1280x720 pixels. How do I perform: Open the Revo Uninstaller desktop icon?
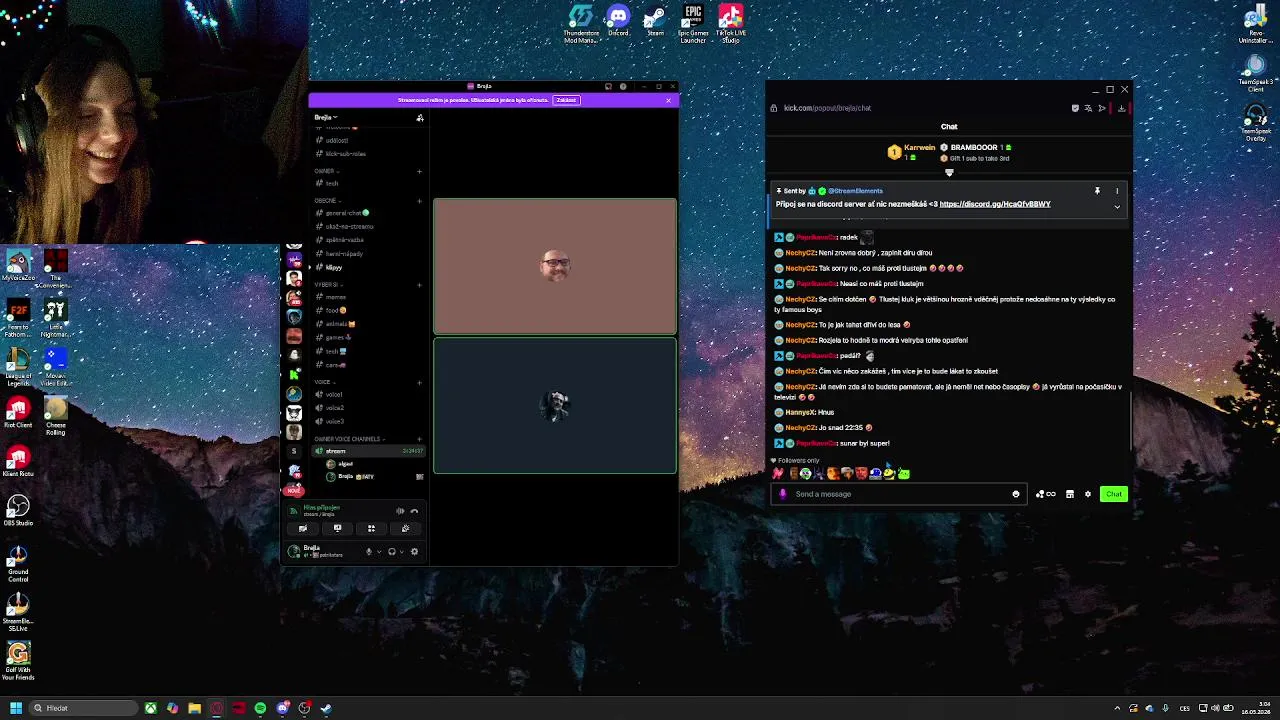[1255, 25]
